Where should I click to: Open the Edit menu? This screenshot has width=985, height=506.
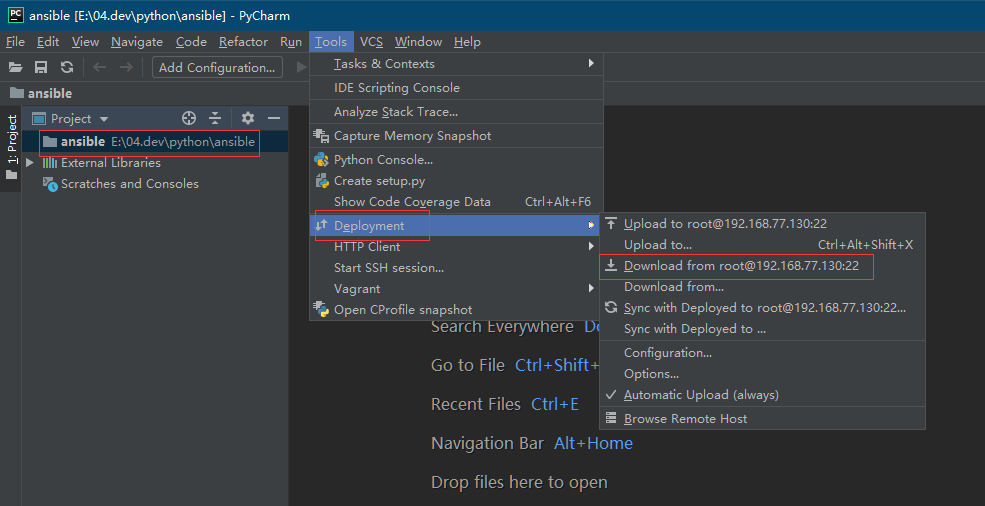pyautogui.click(x=48, y=42)
